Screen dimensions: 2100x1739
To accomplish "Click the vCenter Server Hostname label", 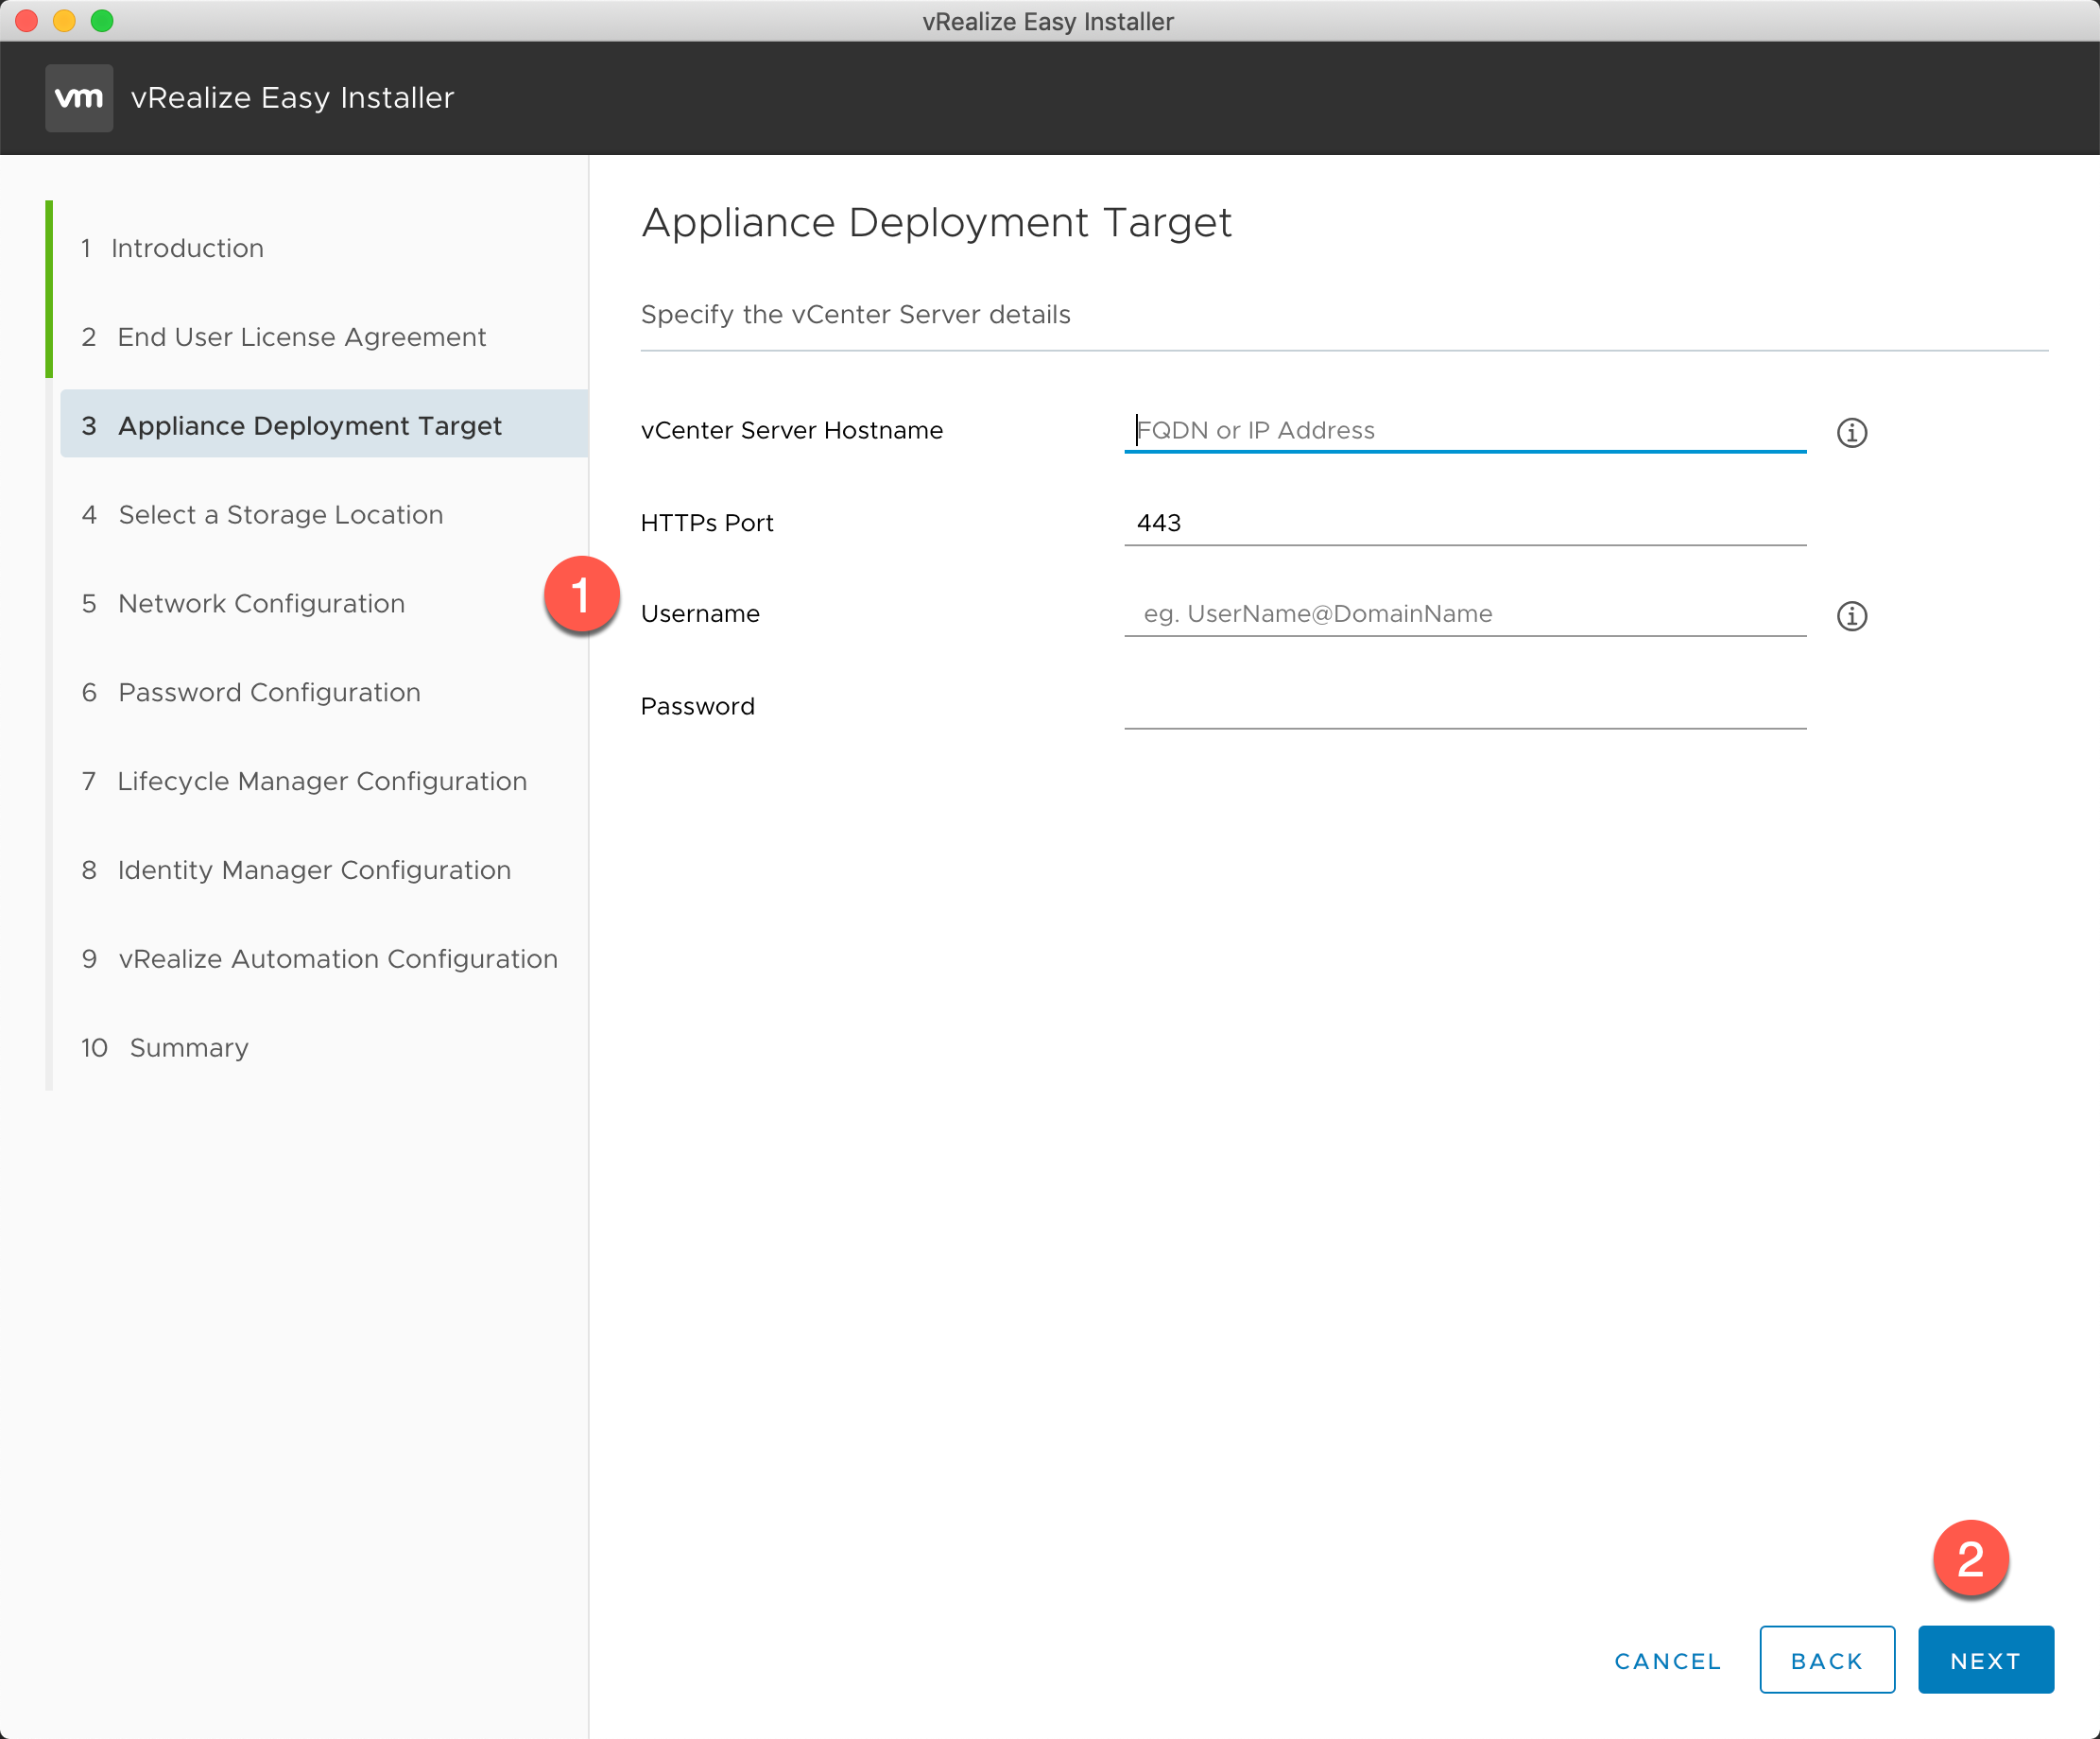I will click(x=791, y=430).
